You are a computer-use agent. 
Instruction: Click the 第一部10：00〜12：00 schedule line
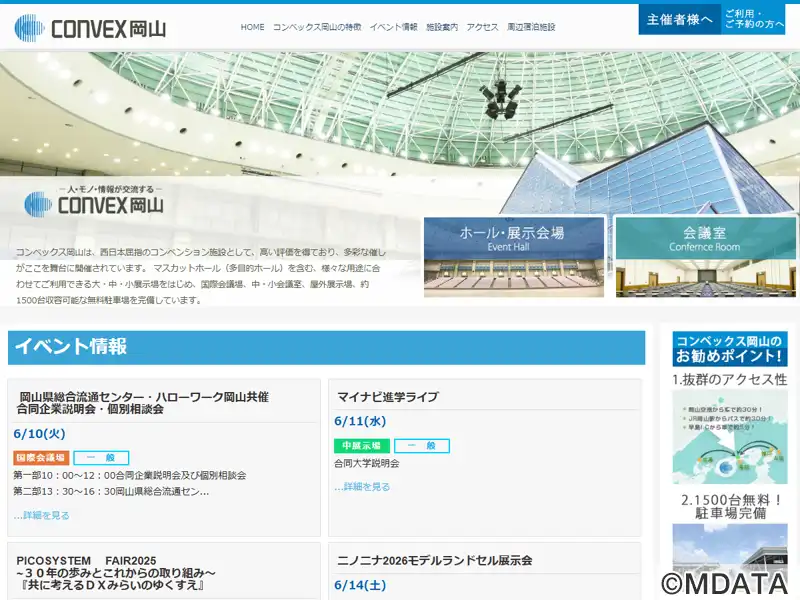130,476
